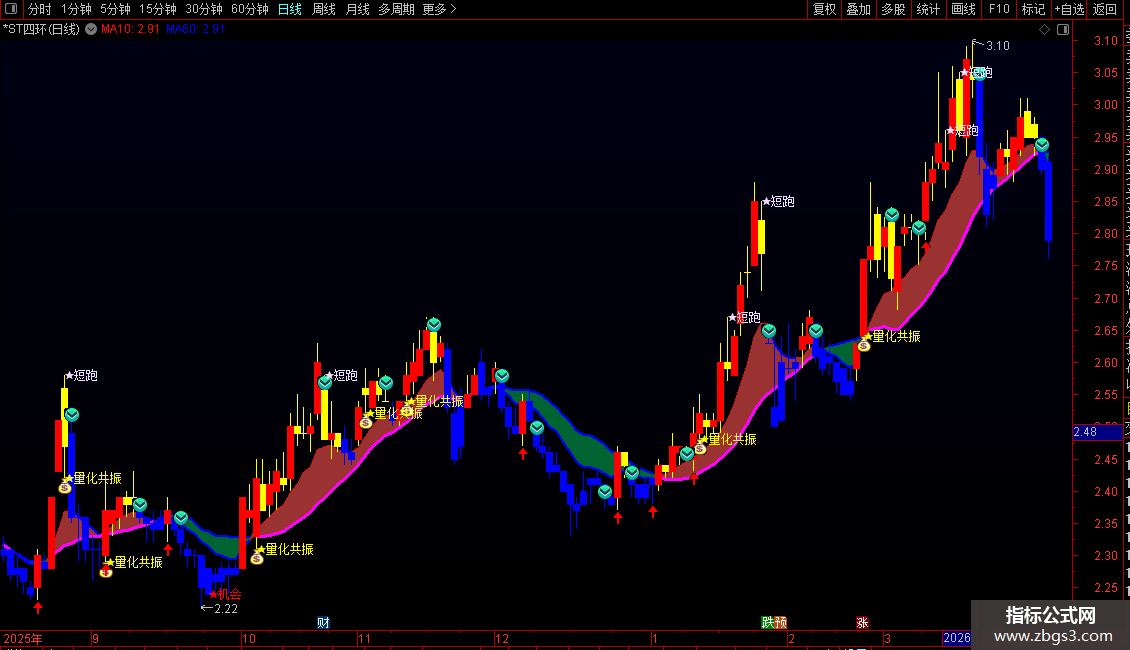Open the 多股 multi-stock view
Image resolution: width=1130 pixels, height=650 pixels.
tap(893, 9)
